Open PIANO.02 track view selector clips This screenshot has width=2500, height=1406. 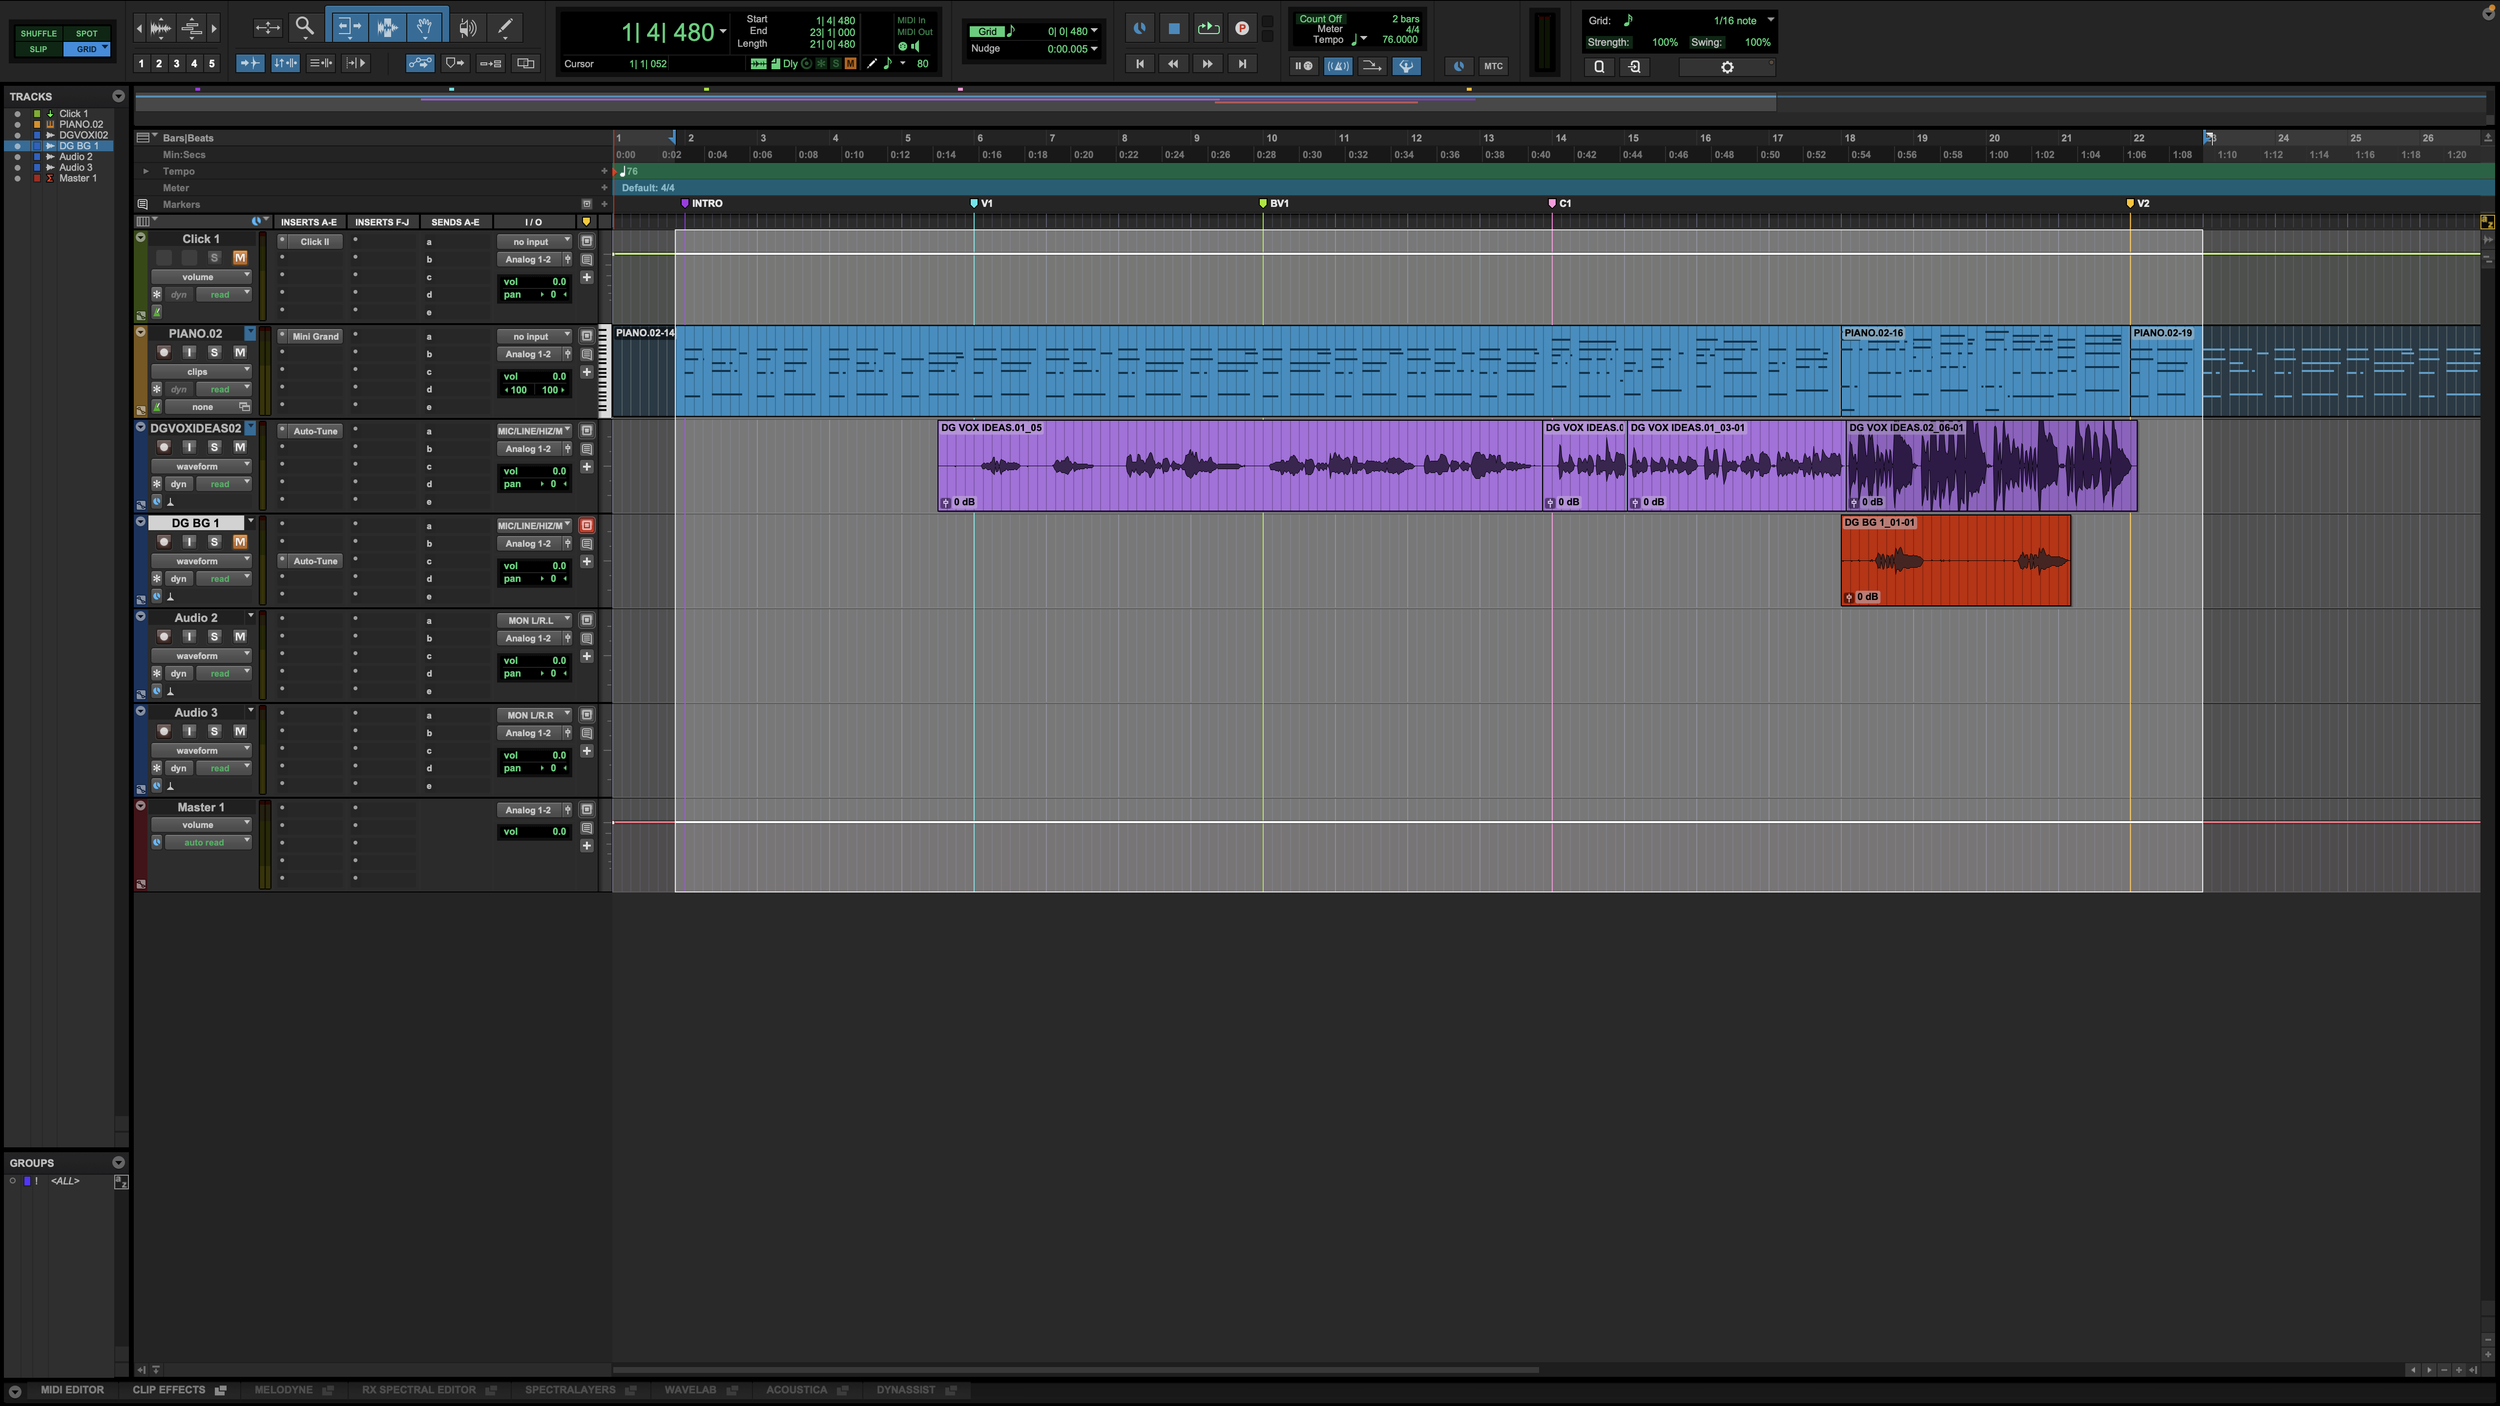(201, 371)
